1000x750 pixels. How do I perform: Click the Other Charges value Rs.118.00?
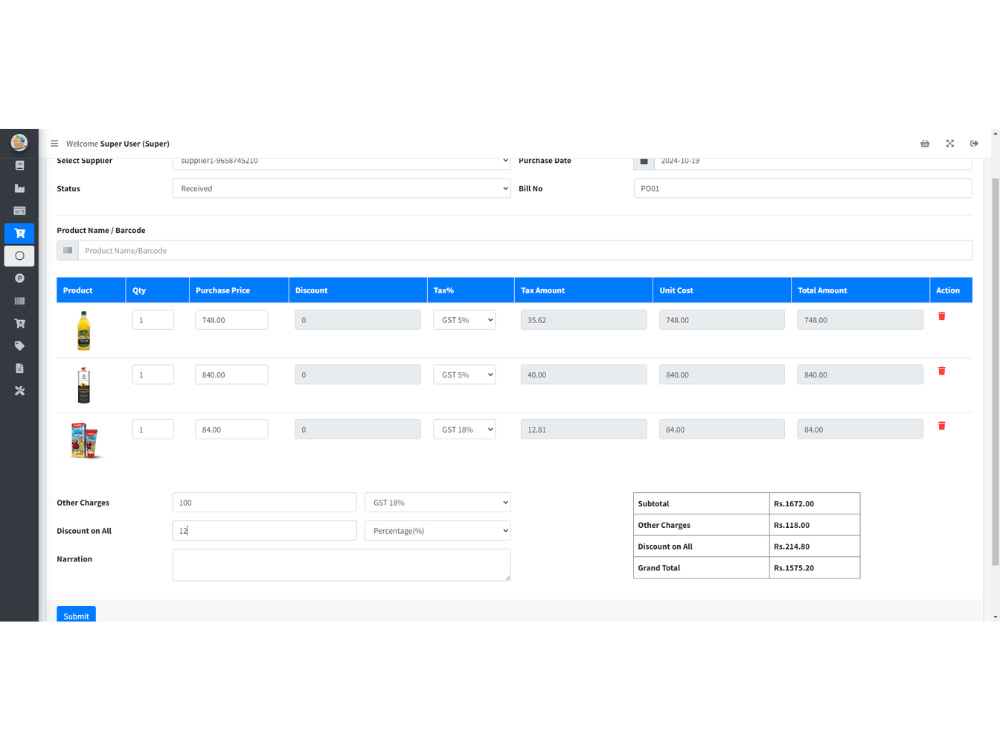(x=791, y=526)
